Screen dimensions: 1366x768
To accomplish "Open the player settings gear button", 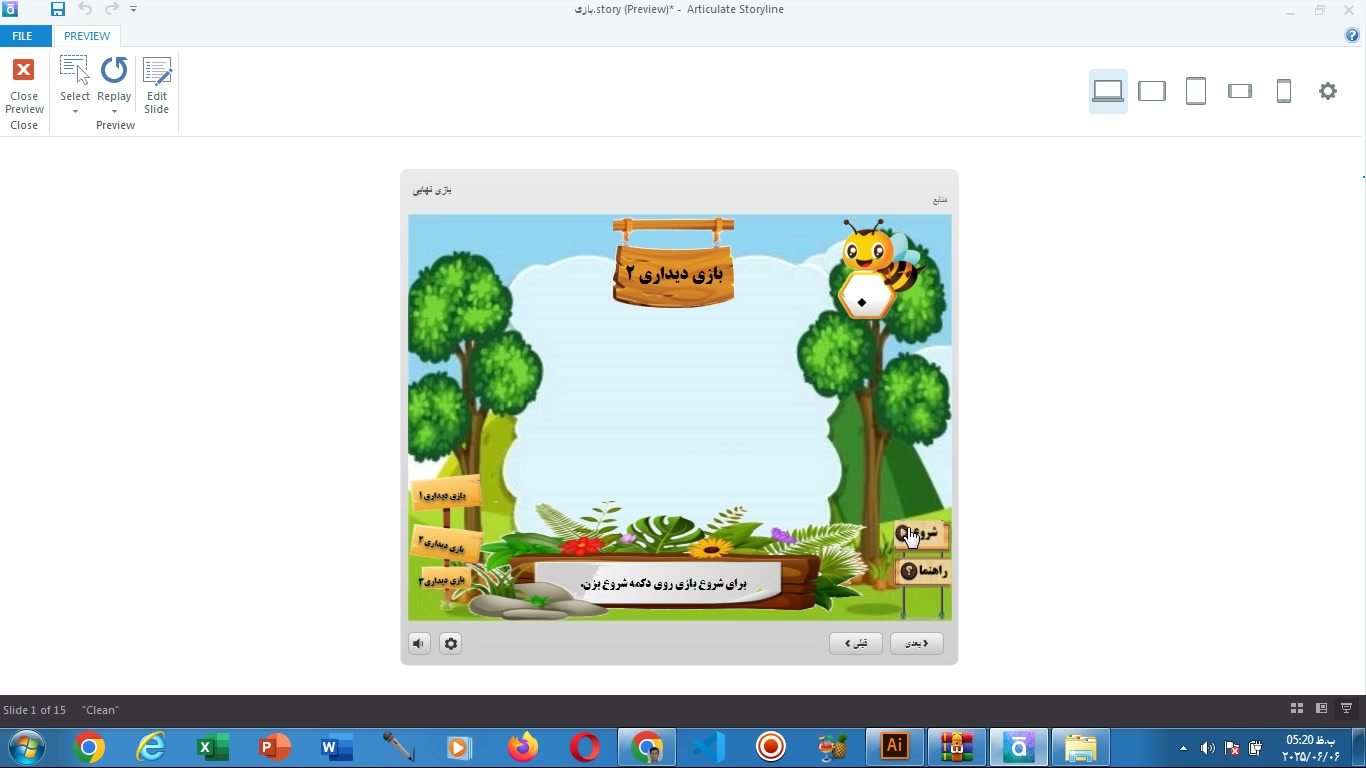I will pyautogui.click(x=451, y=644).
